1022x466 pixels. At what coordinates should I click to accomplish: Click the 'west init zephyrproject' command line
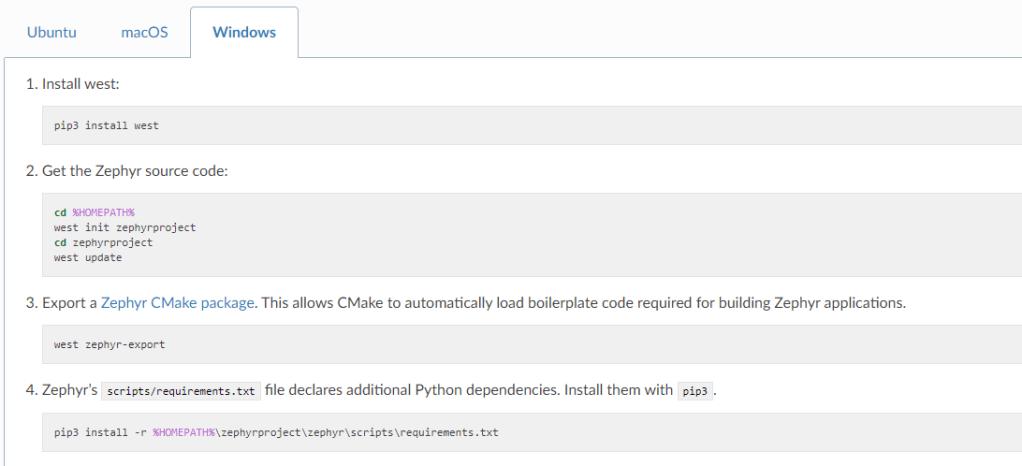coord(124,228)
